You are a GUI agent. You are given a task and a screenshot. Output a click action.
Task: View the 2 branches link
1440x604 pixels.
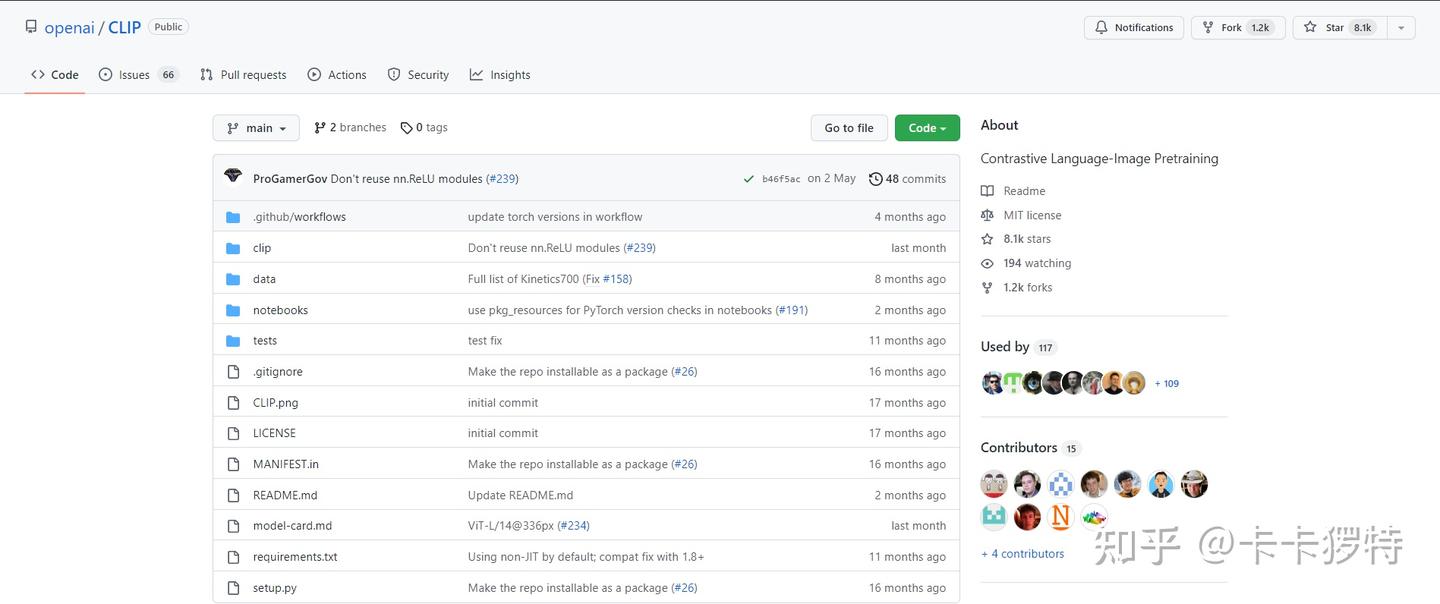(350, 128)
